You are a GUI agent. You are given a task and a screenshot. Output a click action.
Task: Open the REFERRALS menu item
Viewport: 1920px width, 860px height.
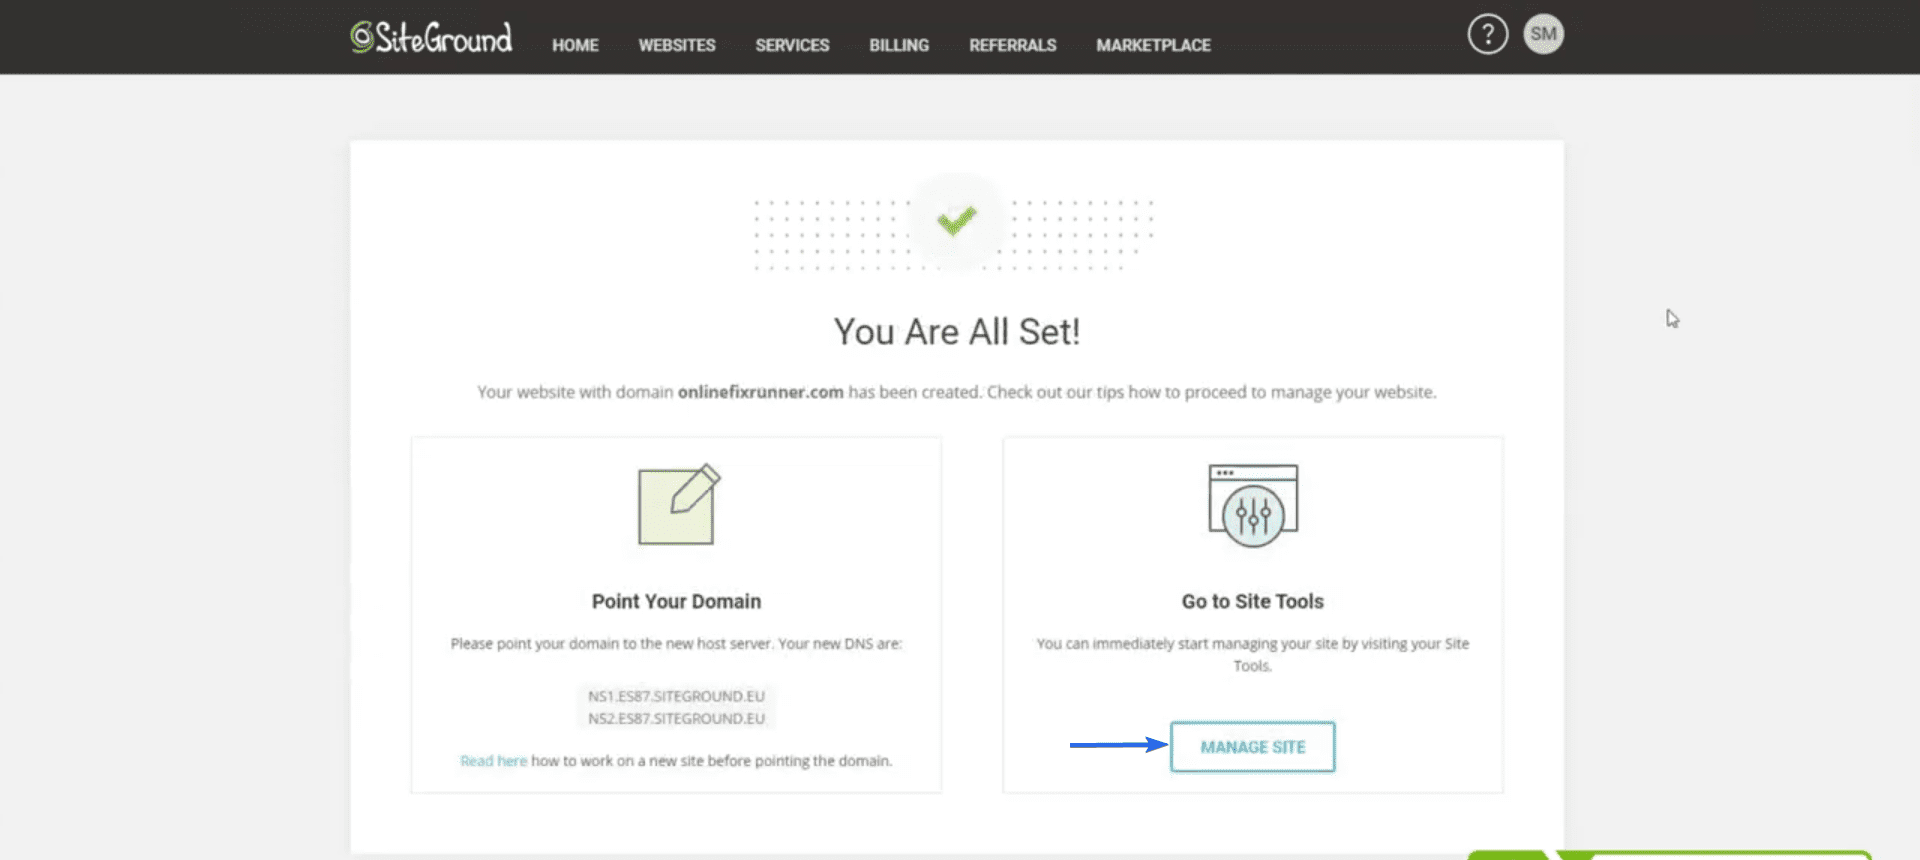pyautogui.click(x=1012, y=45)
